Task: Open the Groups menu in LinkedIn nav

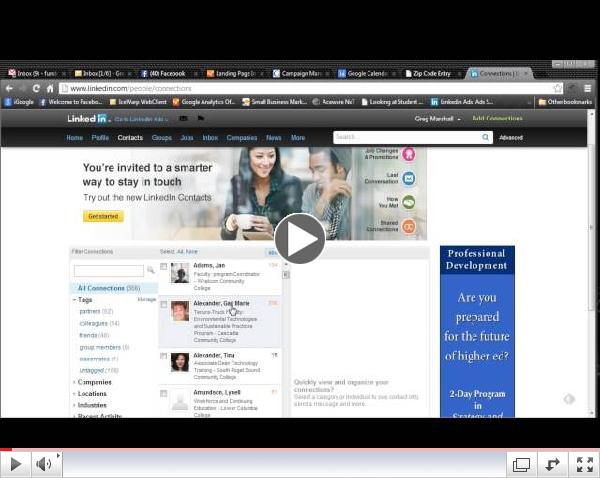Action: (x=161, y=138)
